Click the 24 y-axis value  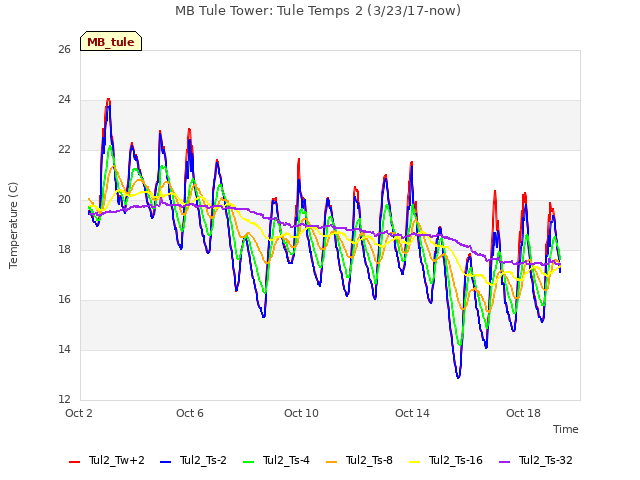click(64, 100)
